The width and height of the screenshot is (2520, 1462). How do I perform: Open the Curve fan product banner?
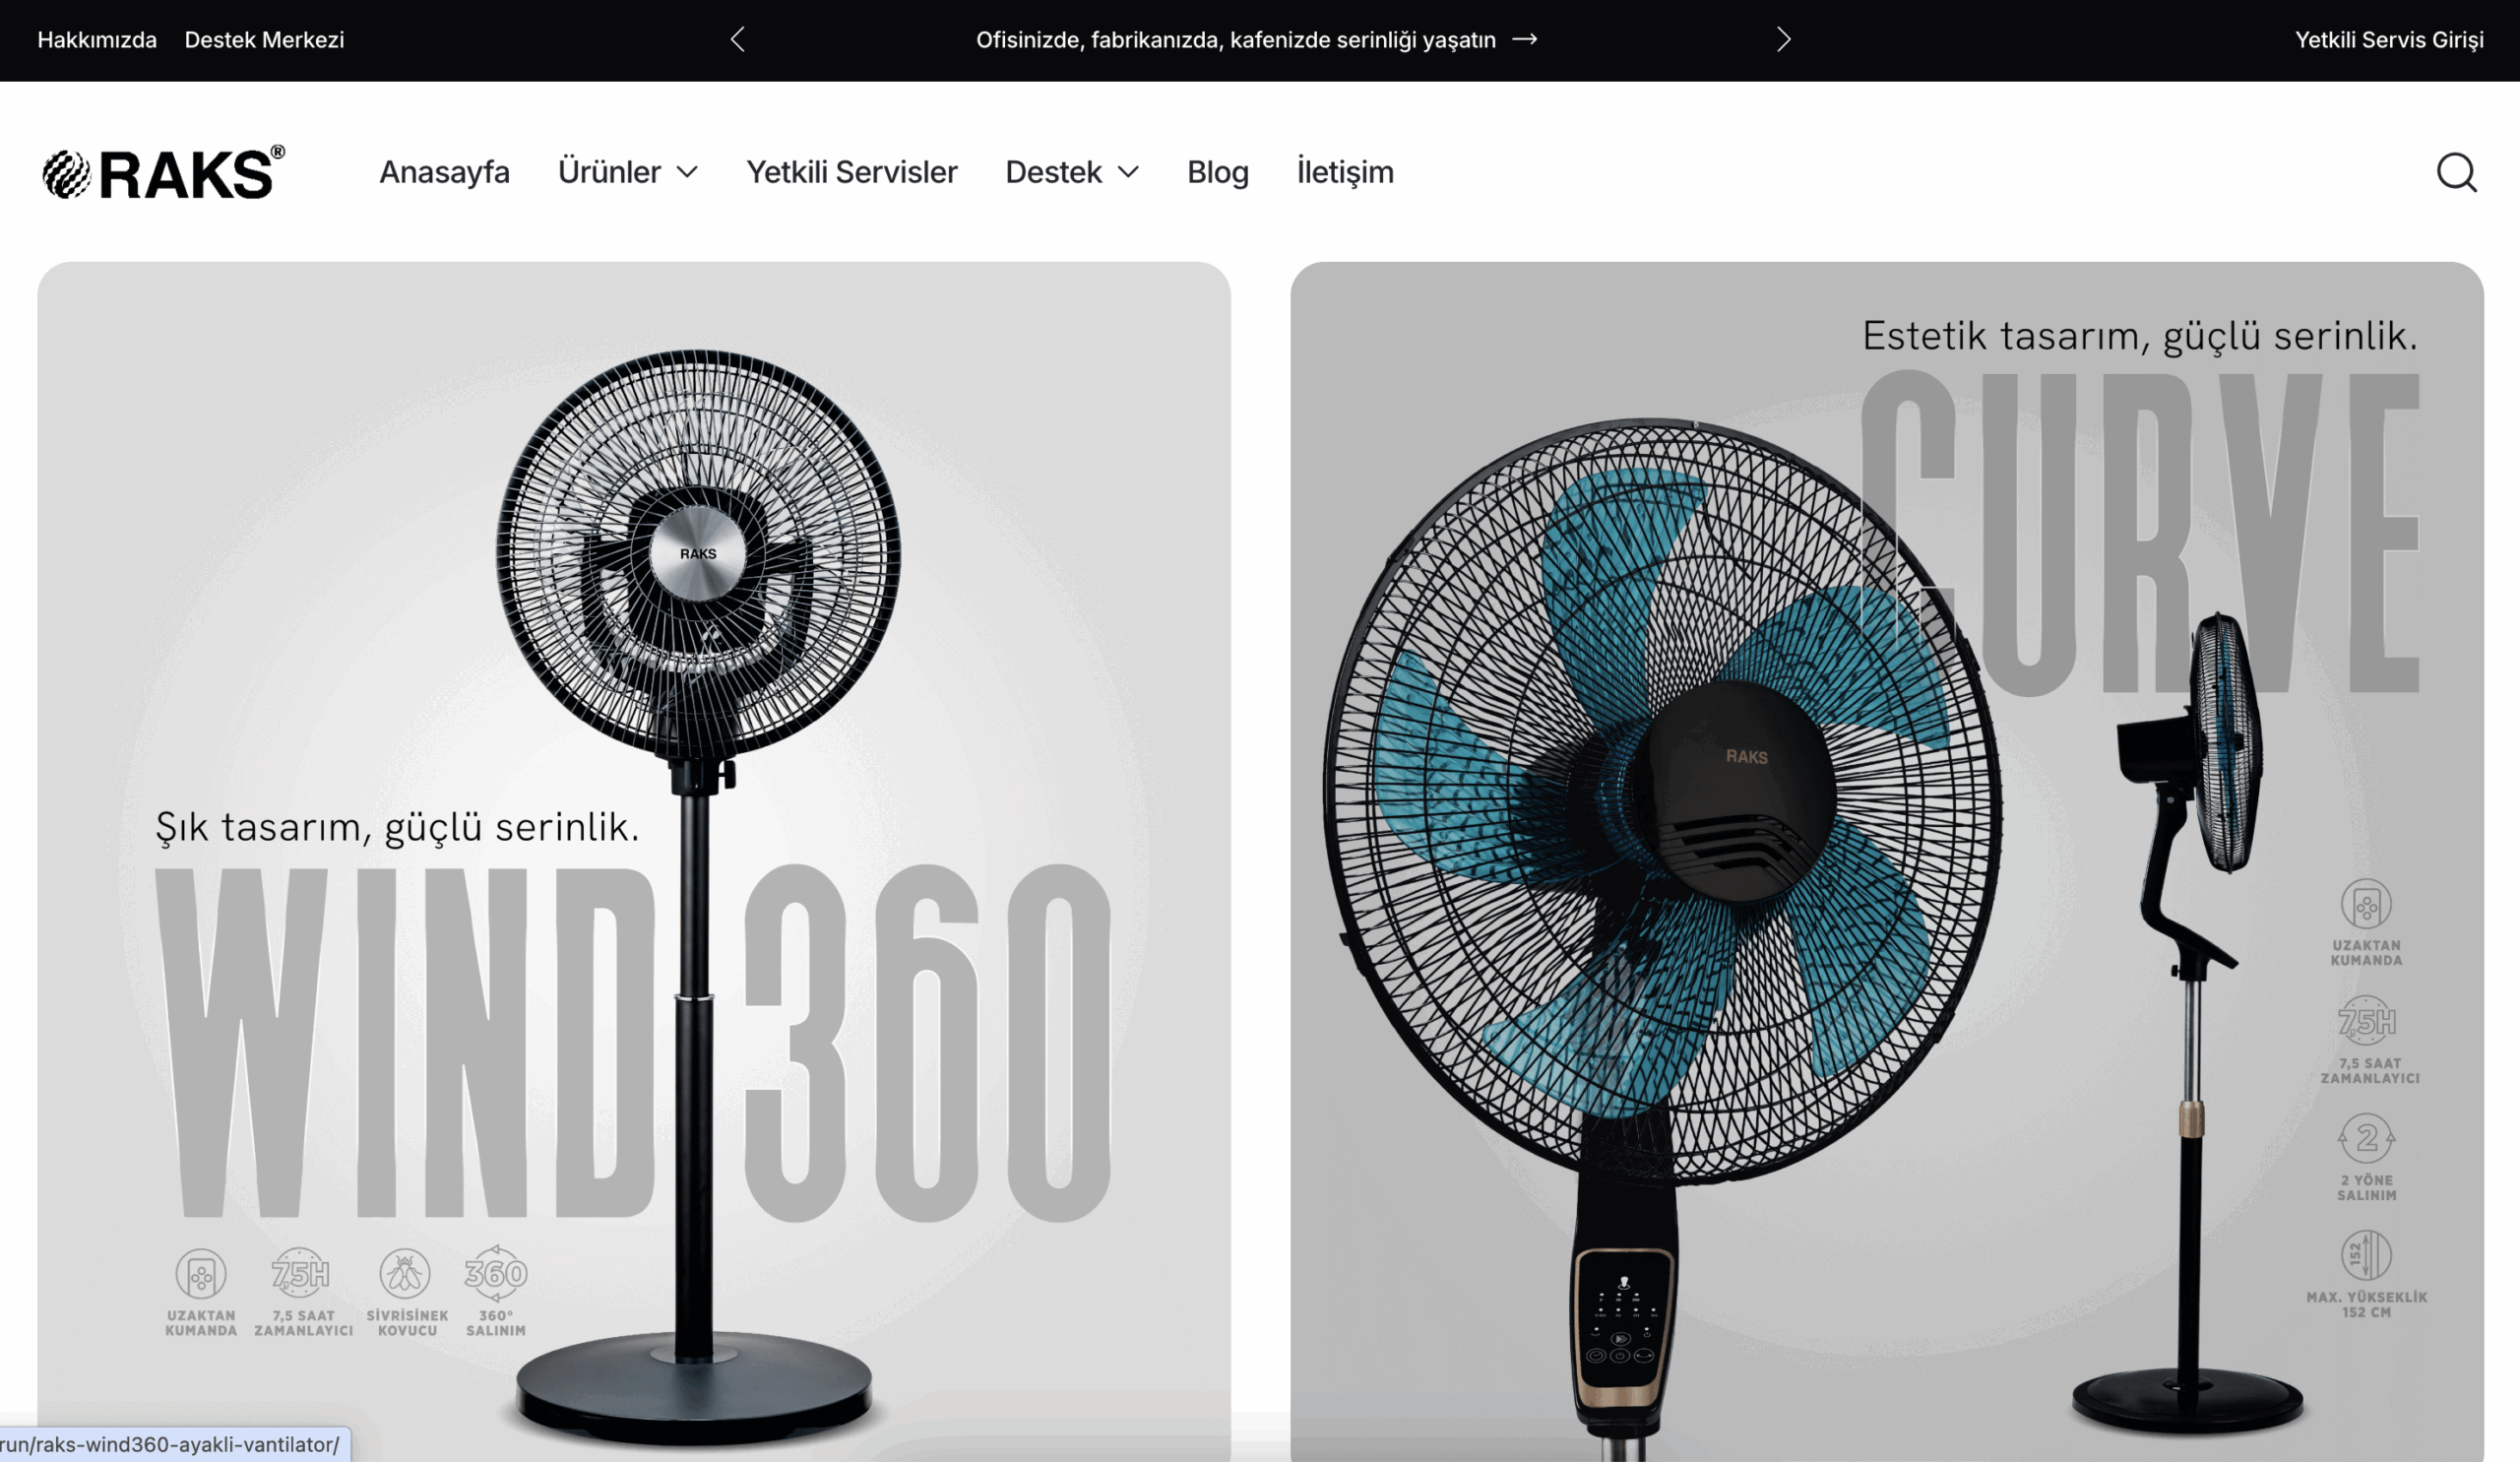coord(1886,861)
